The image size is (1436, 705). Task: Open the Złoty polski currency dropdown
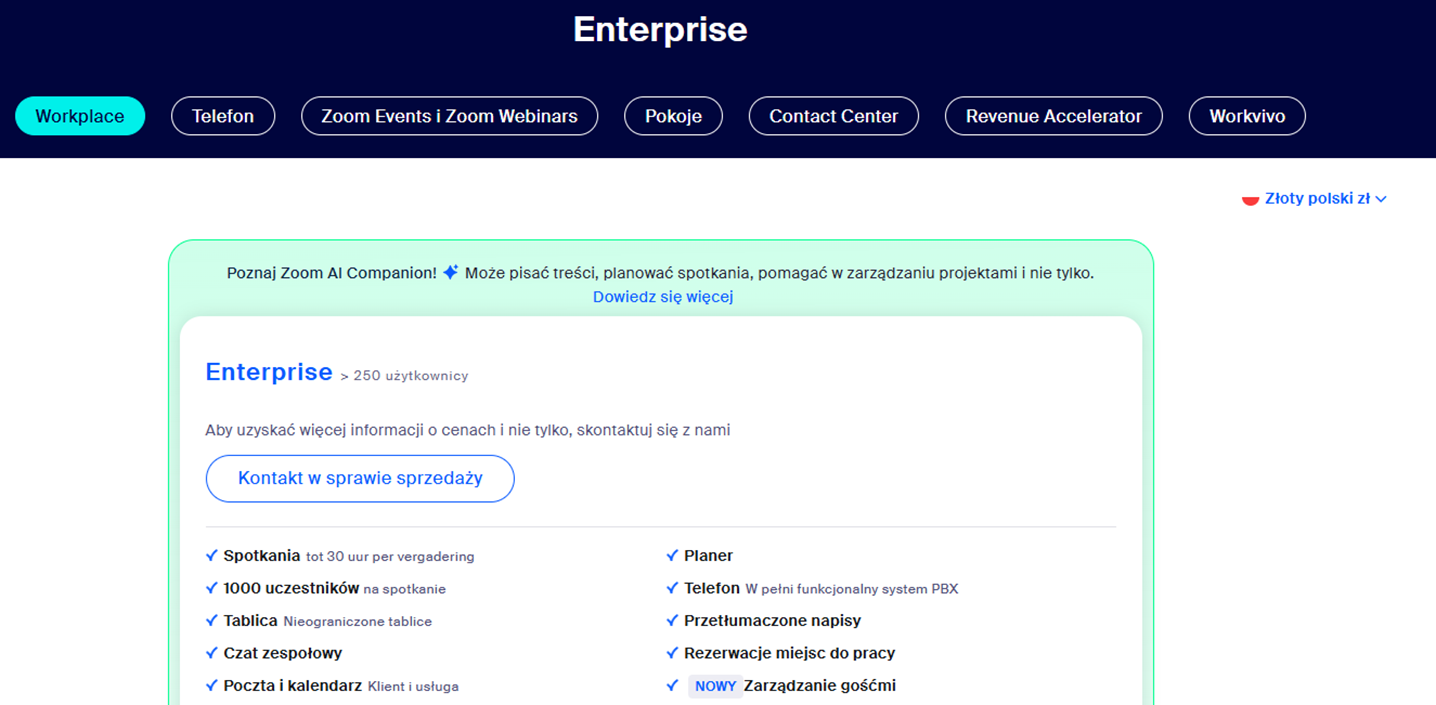[1316, 199]
